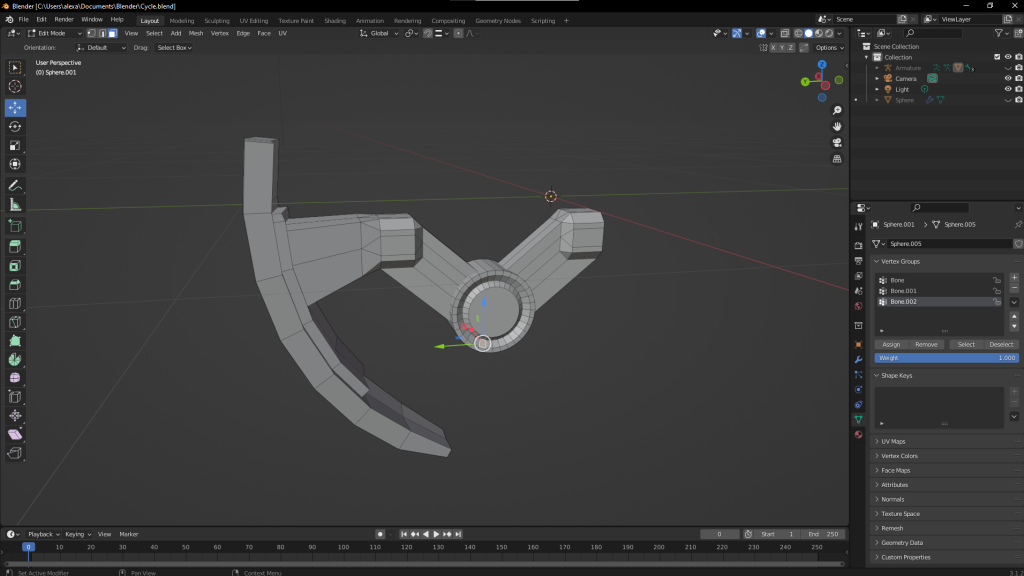Click the zoom magnifier viewport icon
1024x576 pixels.
[837, 110]
